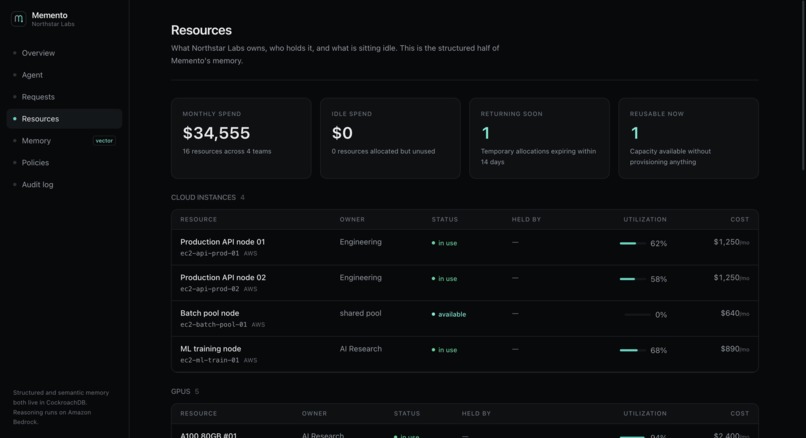The height and width of the screenshot is (438, 806).
Task: Click the page scrollbar
Action: pos(803,85)
